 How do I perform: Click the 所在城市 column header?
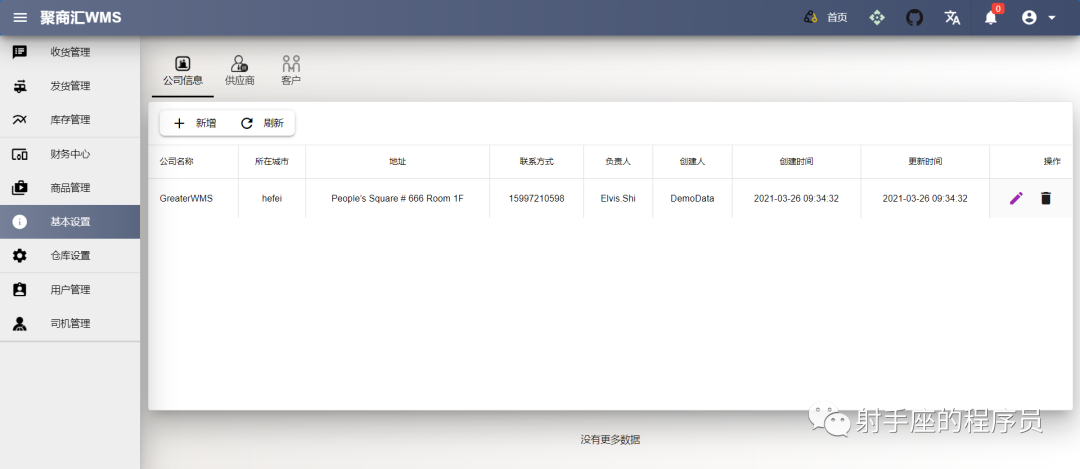[x=271, y=162]
